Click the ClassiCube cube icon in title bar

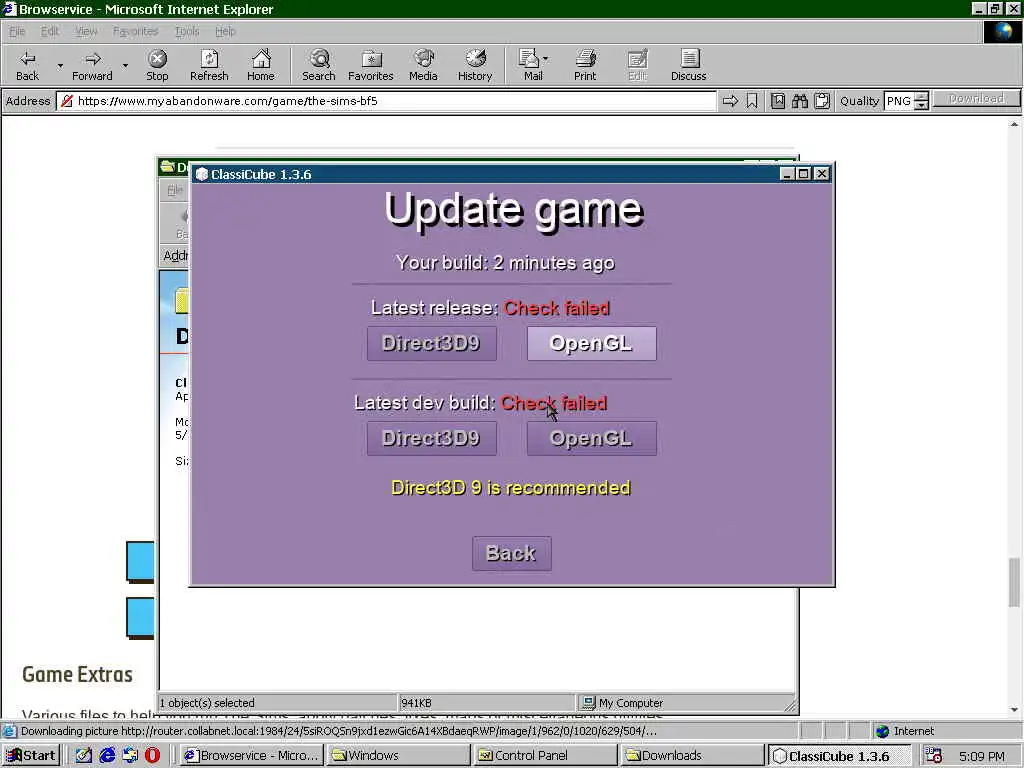click(202, 174)
